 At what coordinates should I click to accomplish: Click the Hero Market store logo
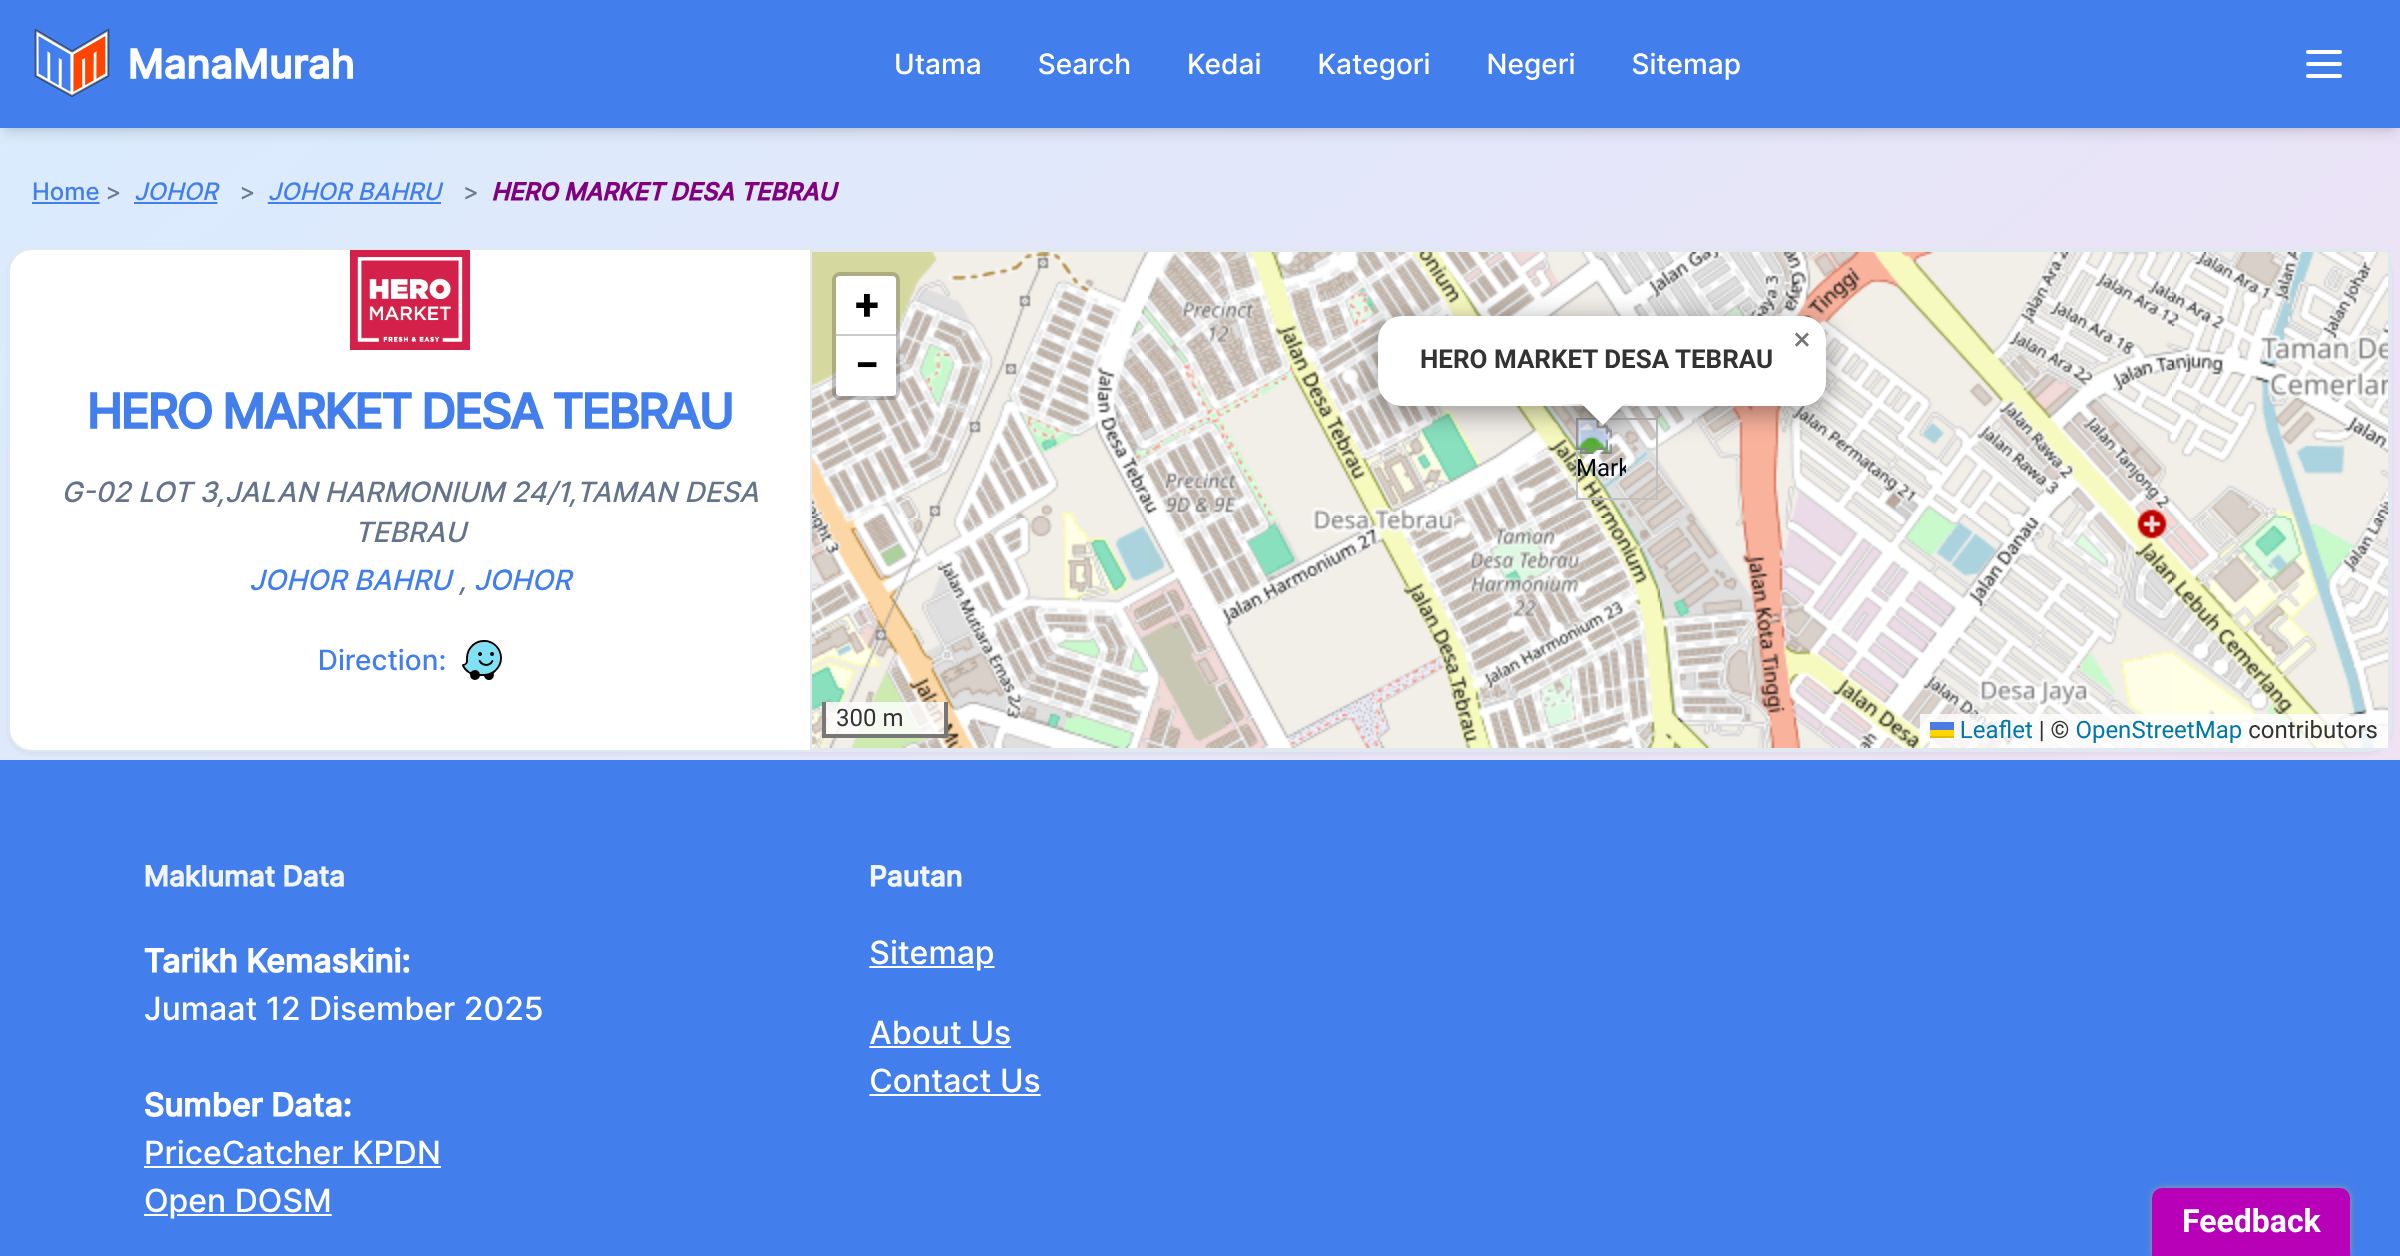pos(409,300)
